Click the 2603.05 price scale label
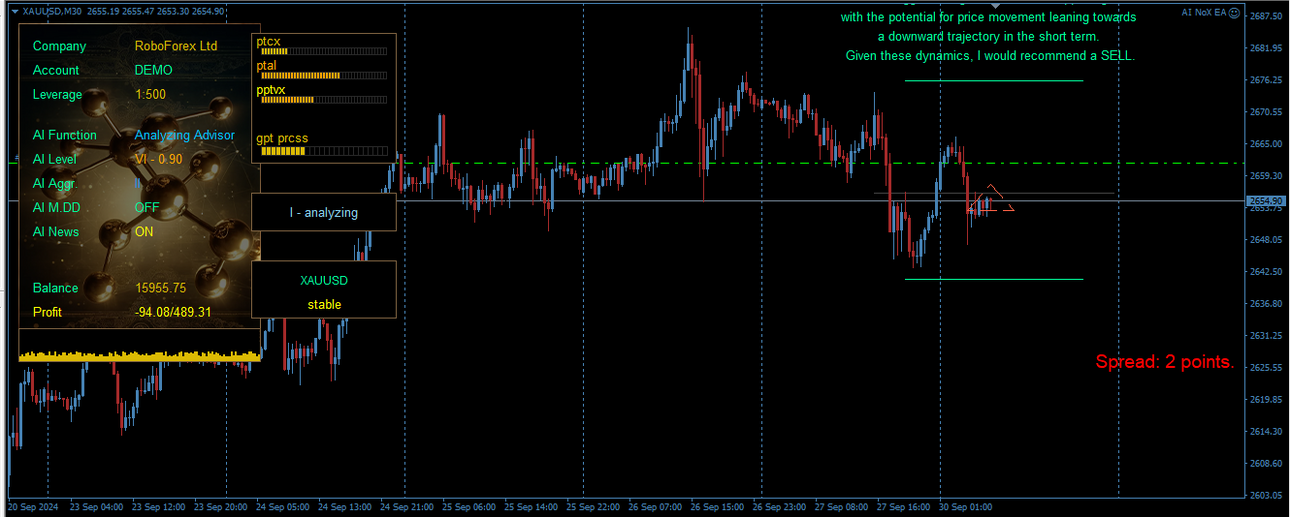This screenshot has height=517, width=1290. point(1267,495)
